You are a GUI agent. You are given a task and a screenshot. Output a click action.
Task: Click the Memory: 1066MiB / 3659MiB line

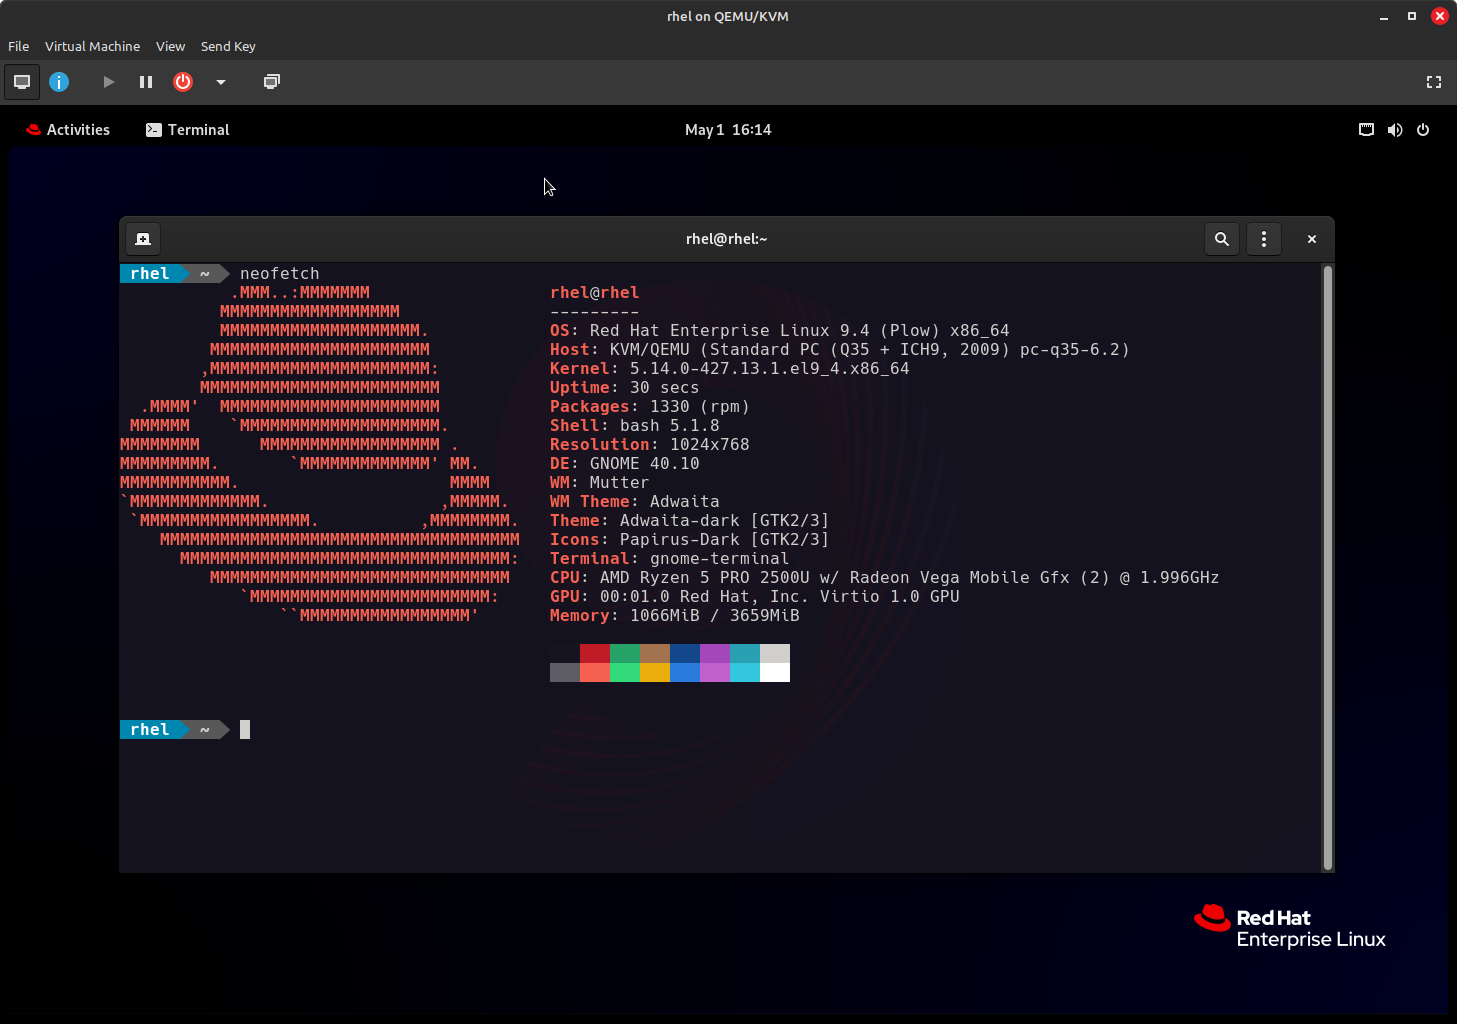[675, 616]
